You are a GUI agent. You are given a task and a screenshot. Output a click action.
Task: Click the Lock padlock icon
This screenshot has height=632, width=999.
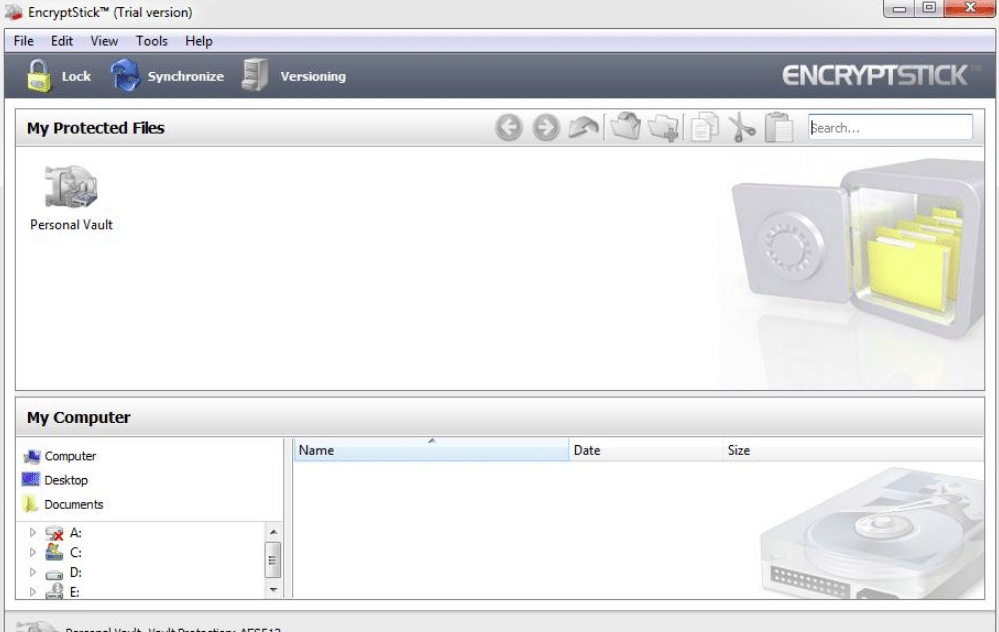tap(39, 76)
